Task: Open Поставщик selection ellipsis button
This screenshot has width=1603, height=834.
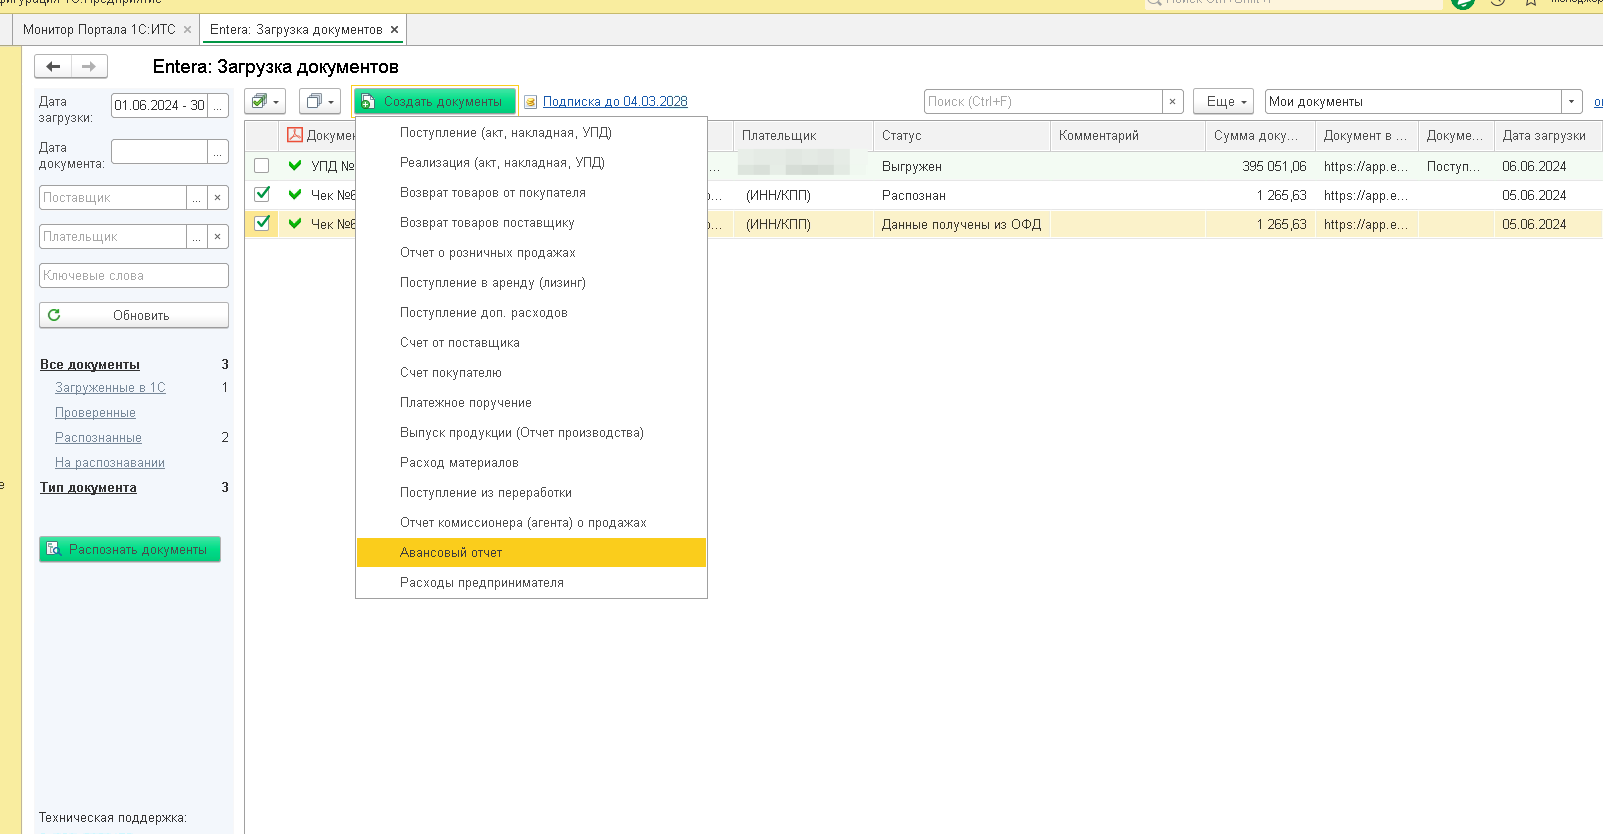Action: click(x=197, y=198)
